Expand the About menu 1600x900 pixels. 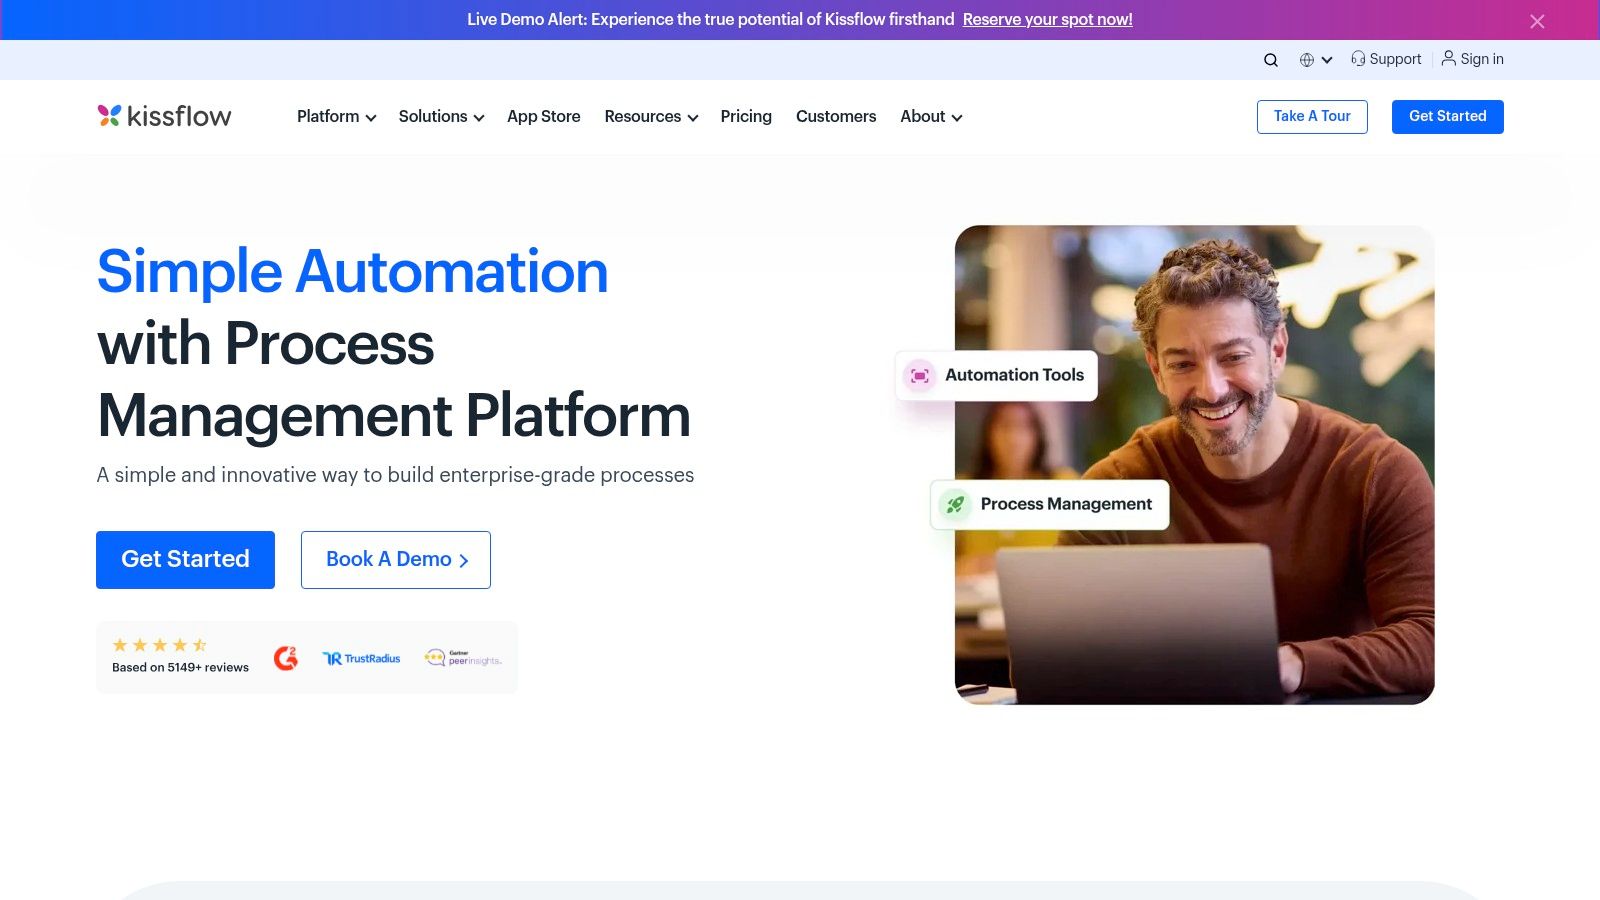pyautogui.click(x=931, y=117)
